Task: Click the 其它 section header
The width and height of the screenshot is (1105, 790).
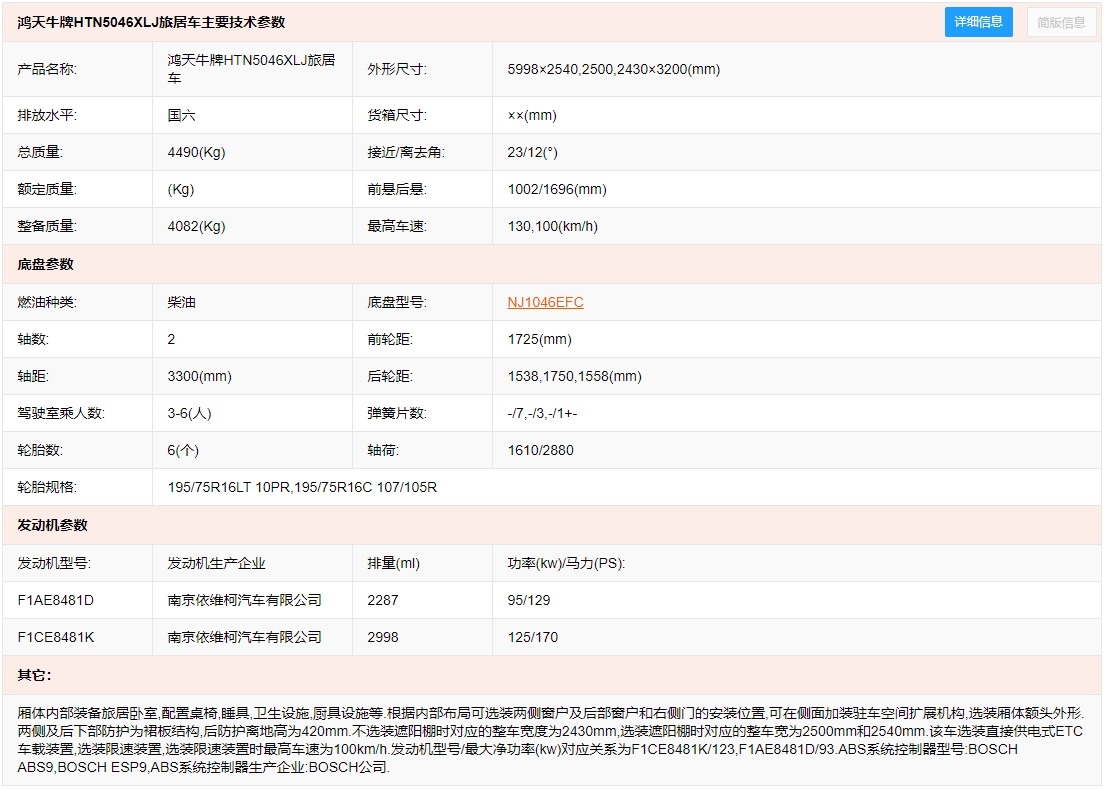Action: [x=35, y=675]
